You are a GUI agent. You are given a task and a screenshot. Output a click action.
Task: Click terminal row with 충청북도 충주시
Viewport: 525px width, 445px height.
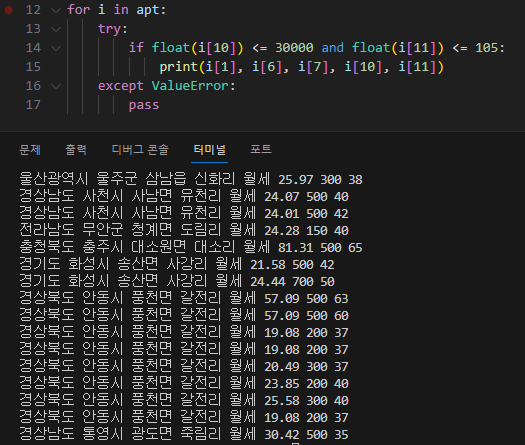click(x=191, y=247)
